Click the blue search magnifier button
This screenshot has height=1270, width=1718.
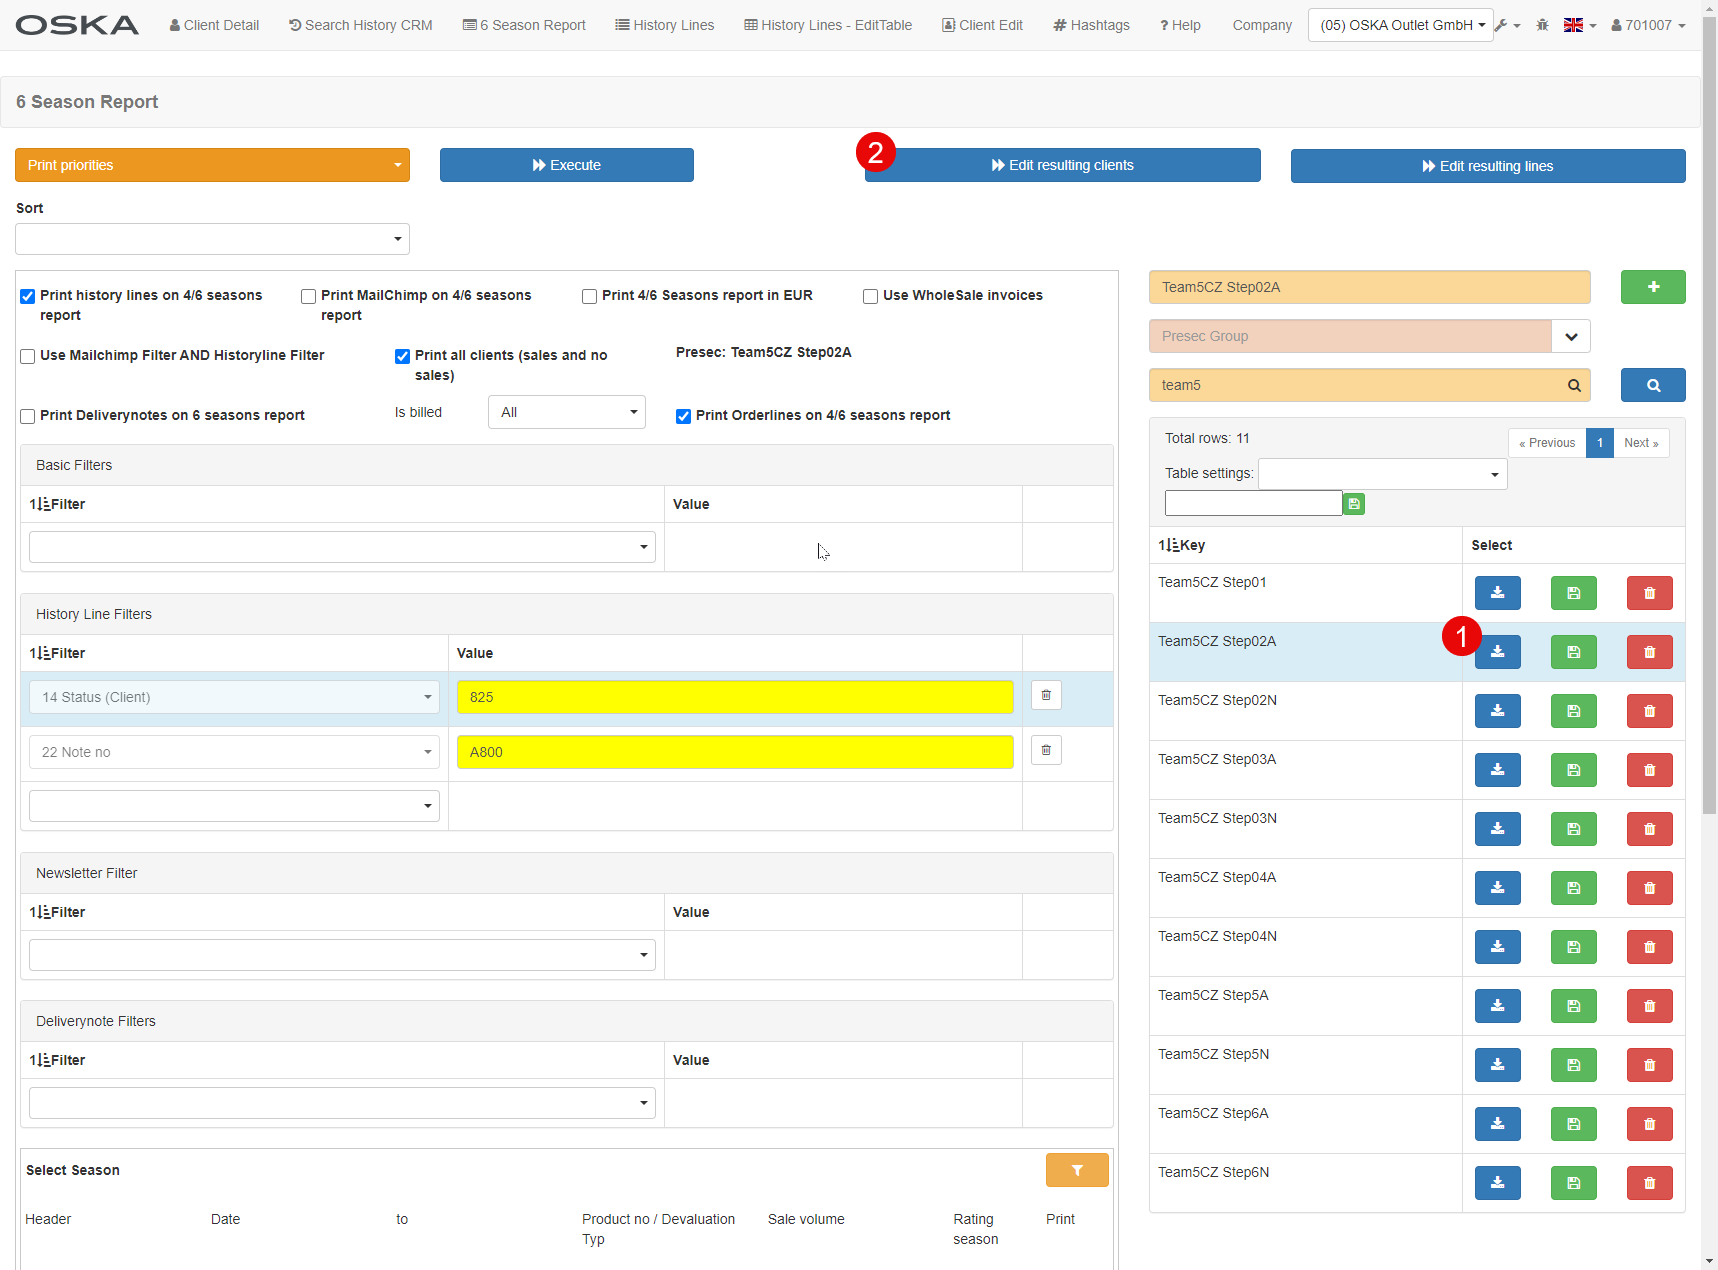(1652, 385)
